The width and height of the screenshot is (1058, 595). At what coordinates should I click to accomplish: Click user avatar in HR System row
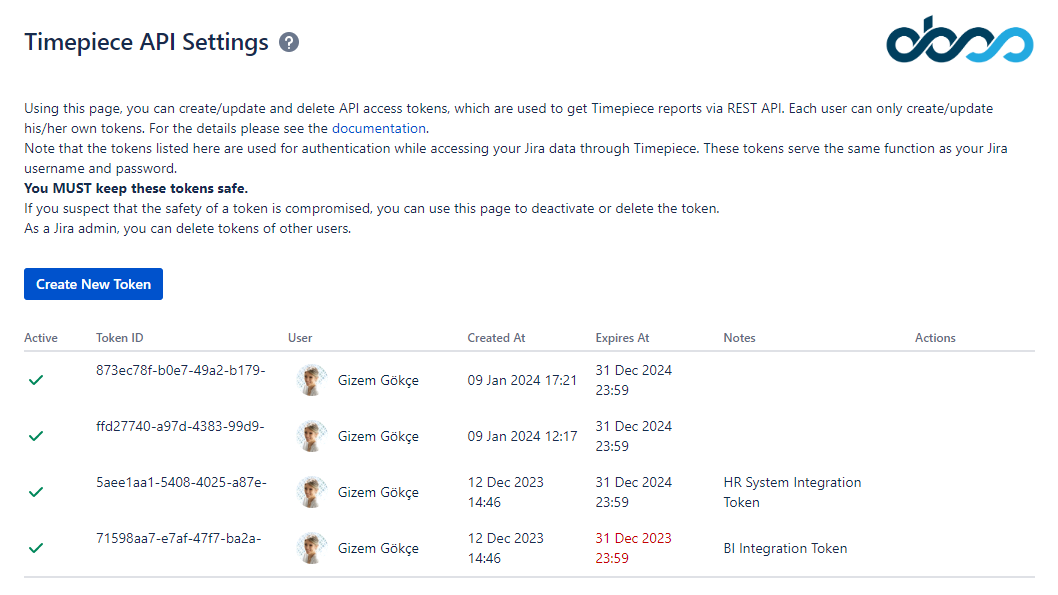pos(312,492)
